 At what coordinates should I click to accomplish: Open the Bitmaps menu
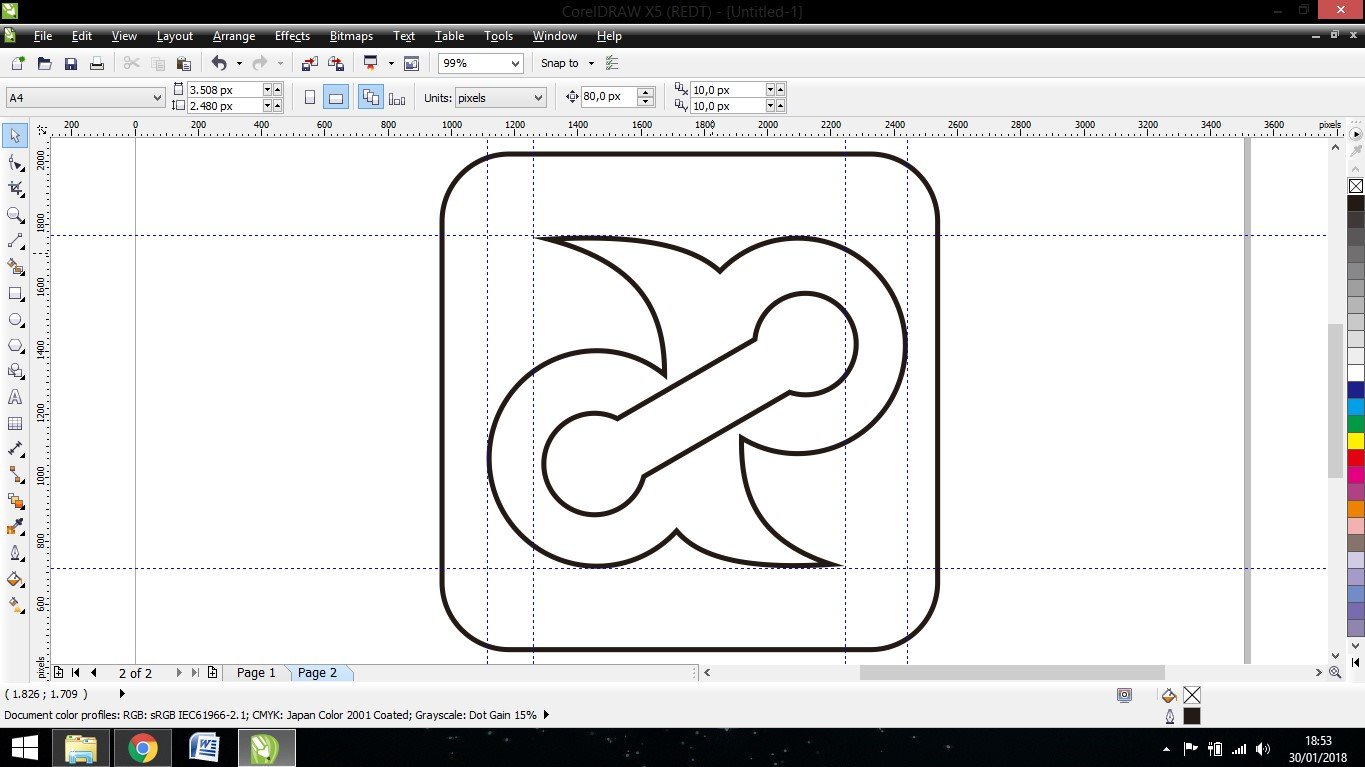pos(351,36)
